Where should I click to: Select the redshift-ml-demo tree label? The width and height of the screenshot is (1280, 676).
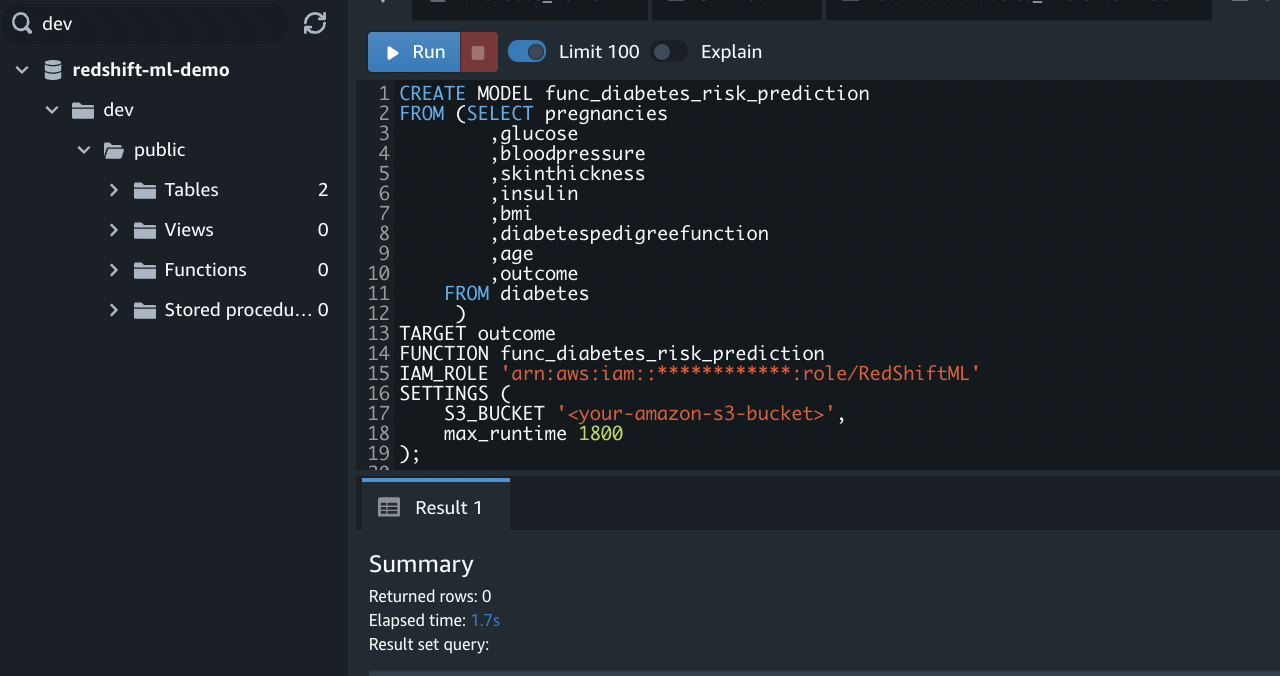(151, 70)
